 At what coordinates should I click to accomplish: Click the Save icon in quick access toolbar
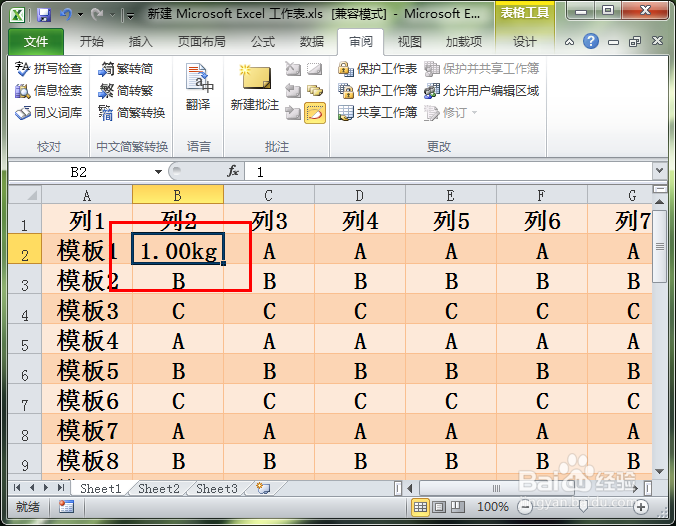(x=44, y=15)
